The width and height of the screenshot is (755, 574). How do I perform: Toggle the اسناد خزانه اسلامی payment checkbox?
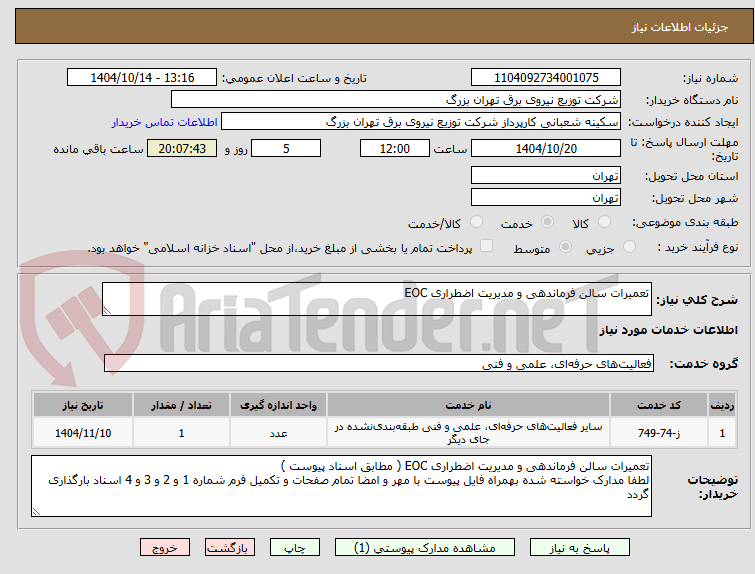[x=487, y=246]
